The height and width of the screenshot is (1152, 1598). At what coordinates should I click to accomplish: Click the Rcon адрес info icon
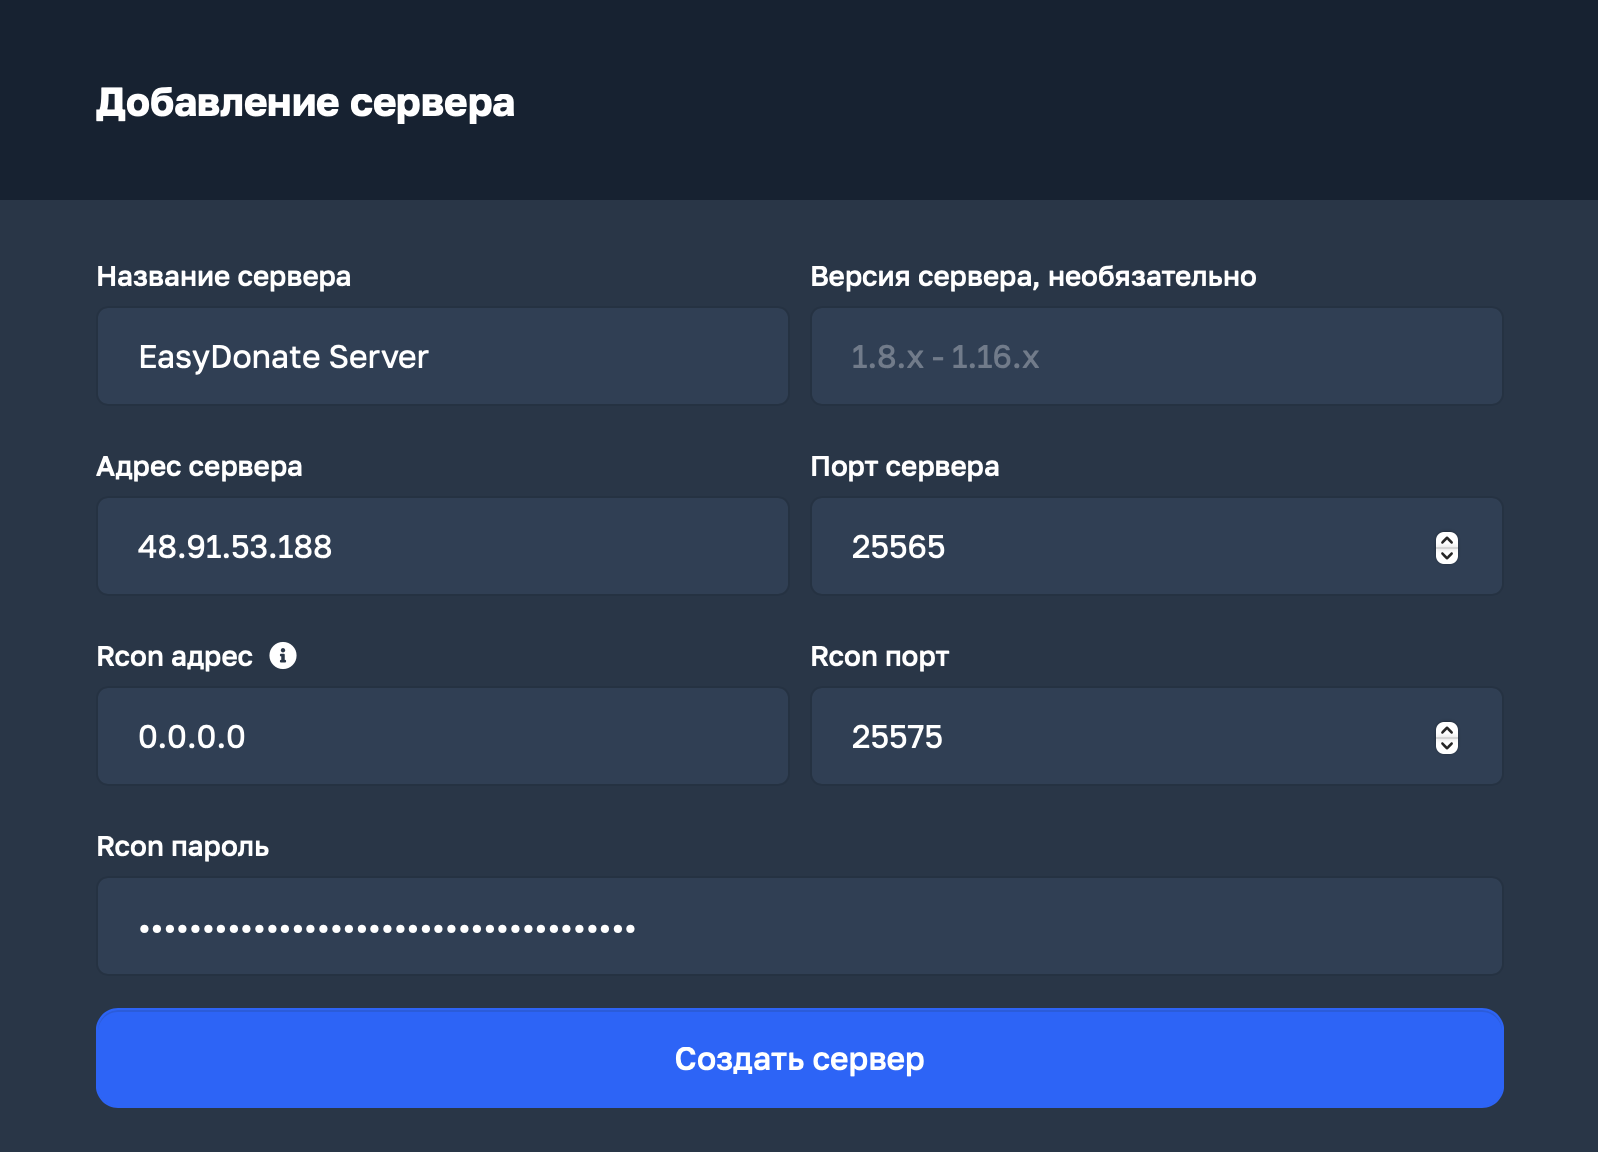pyautogui.click(x=283, y=656)
